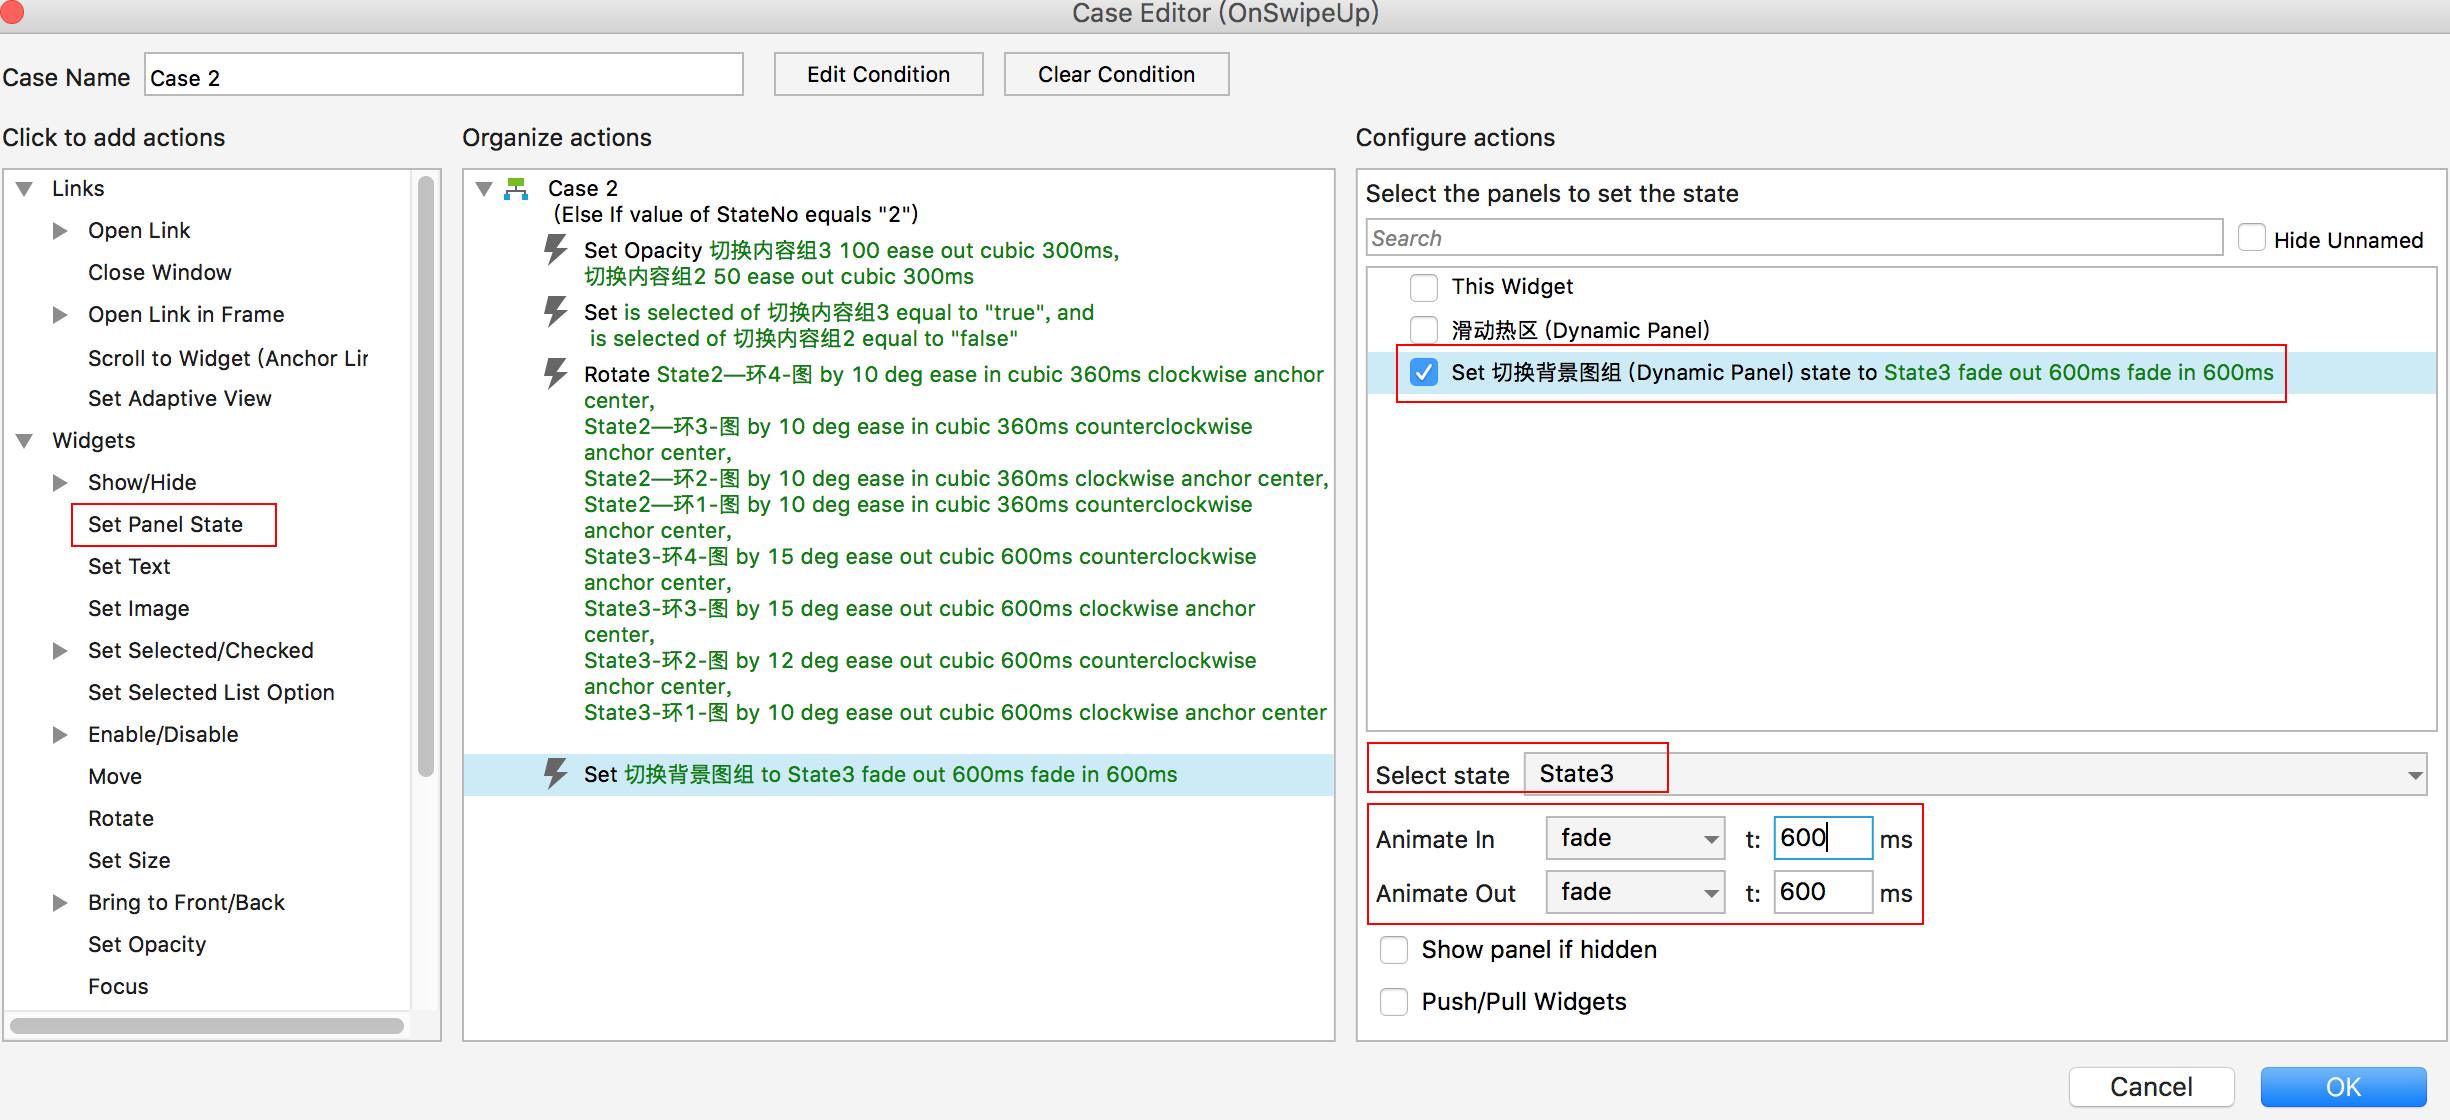Click the red window close button

[11, 12]
